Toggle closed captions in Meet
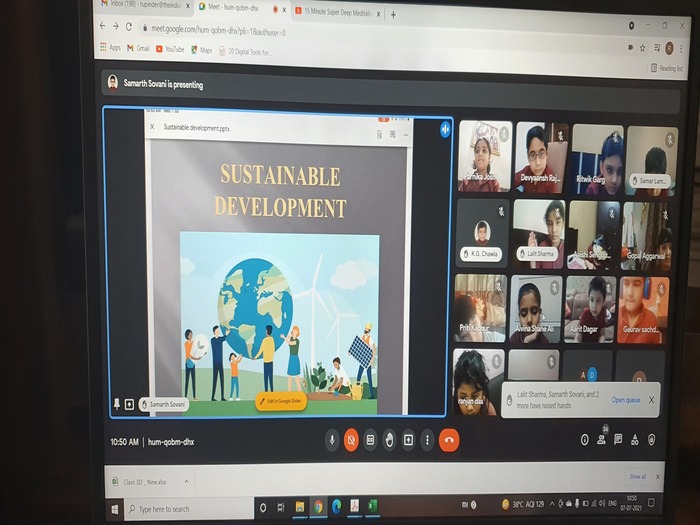Screen dimensions: 700x525 pyautogui.click(x=370, y=440)
